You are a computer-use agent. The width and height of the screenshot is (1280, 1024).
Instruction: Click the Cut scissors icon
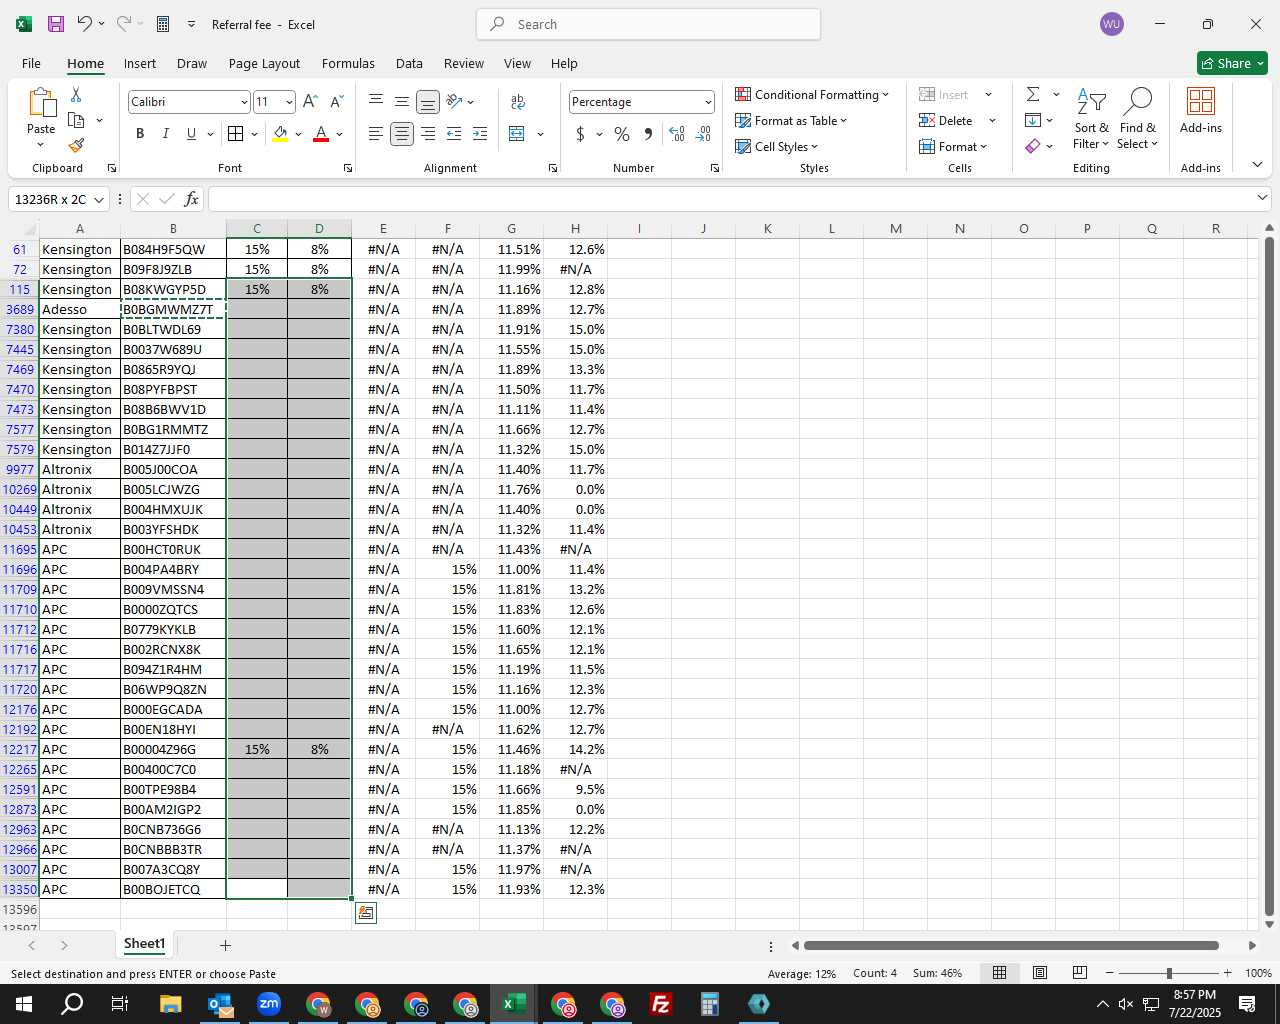(x=76, y=94)
